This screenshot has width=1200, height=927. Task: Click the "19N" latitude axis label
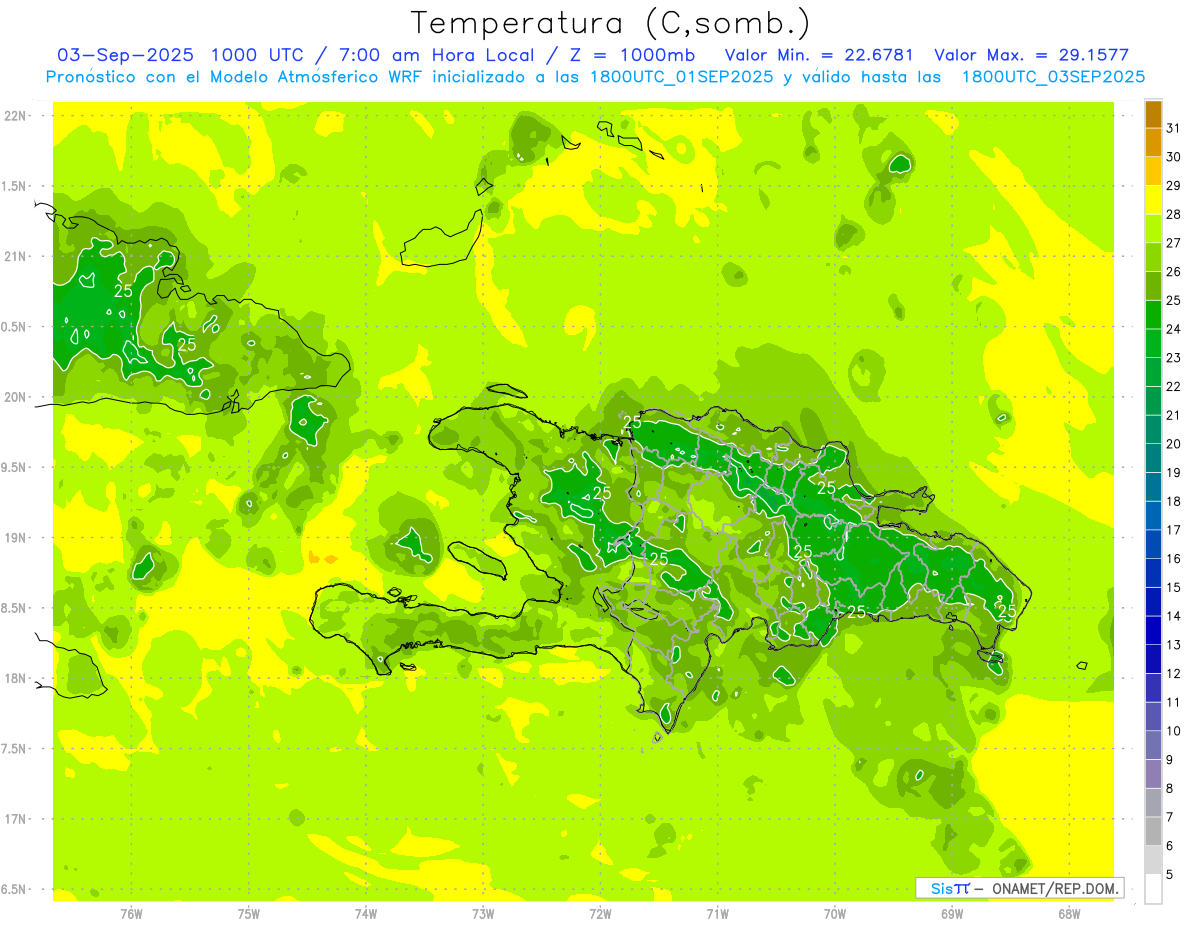coord(16,538)
